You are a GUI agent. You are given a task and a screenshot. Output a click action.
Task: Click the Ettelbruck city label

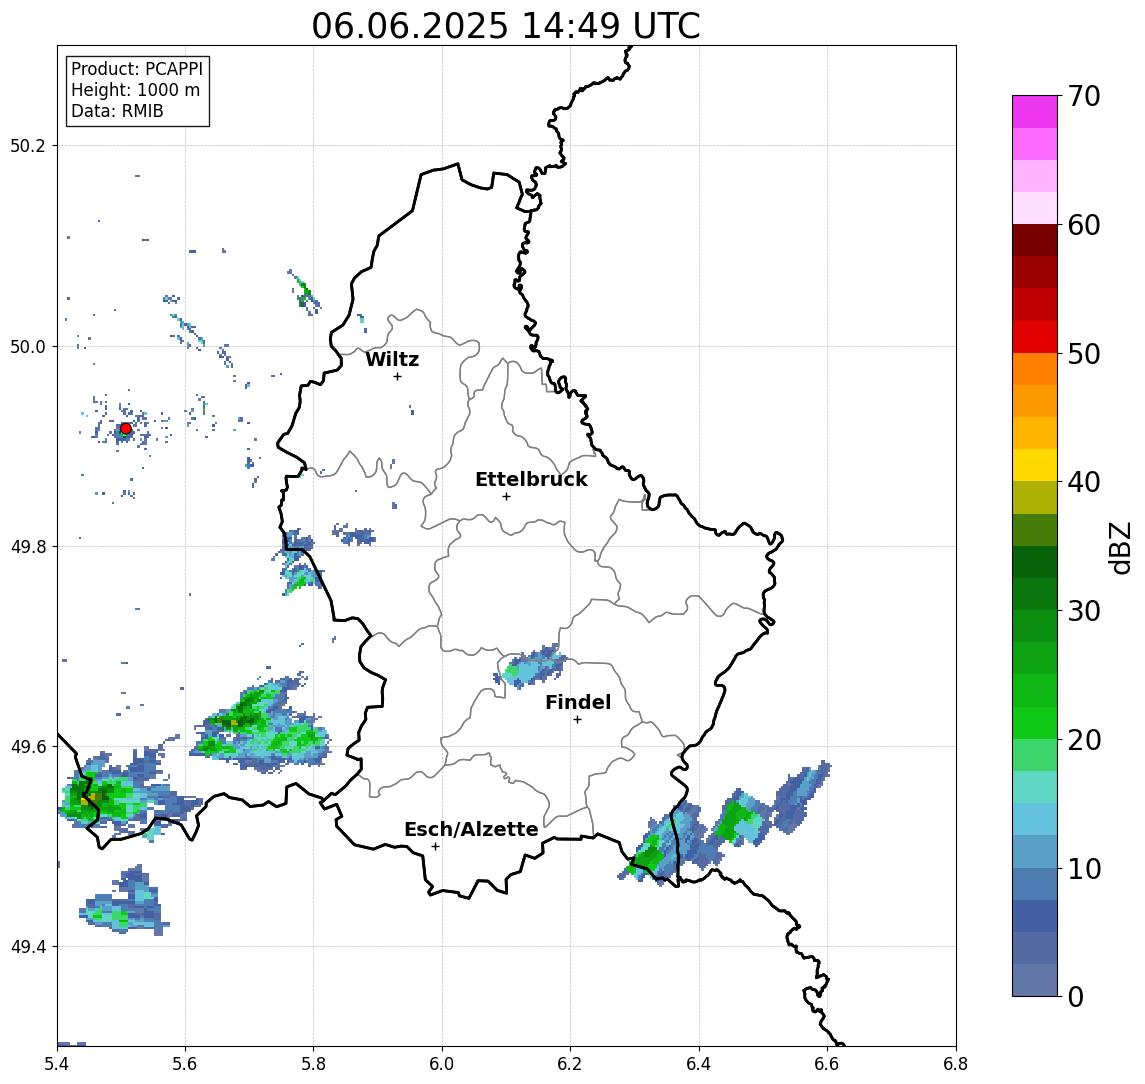[531, 479]
